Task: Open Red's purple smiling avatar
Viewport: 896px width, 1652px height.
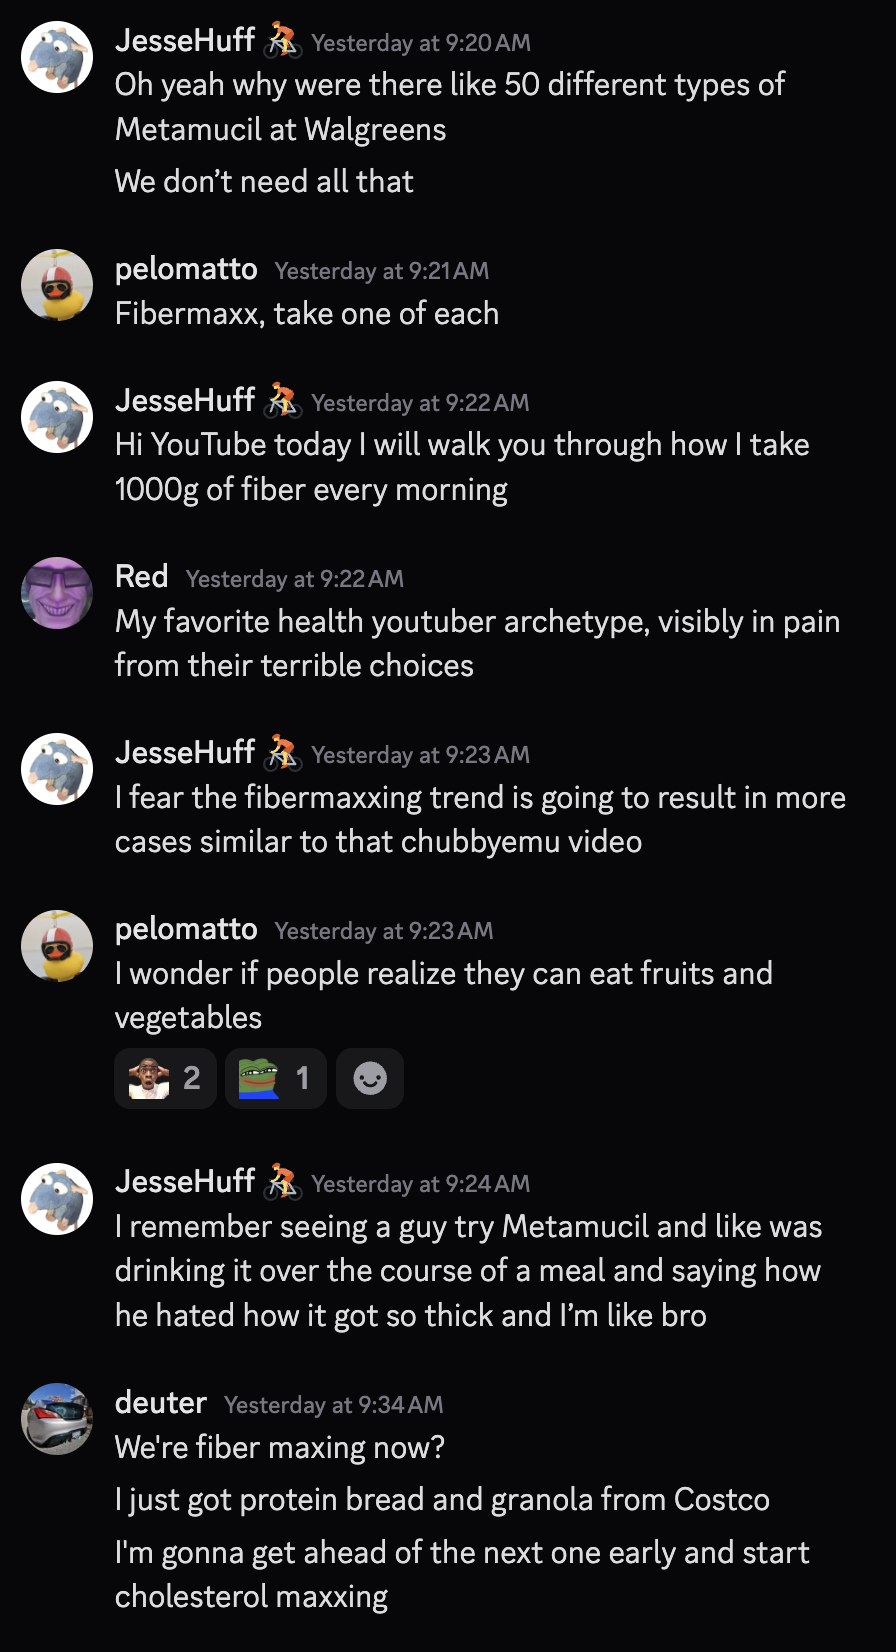Action: [x=57, y=593]
